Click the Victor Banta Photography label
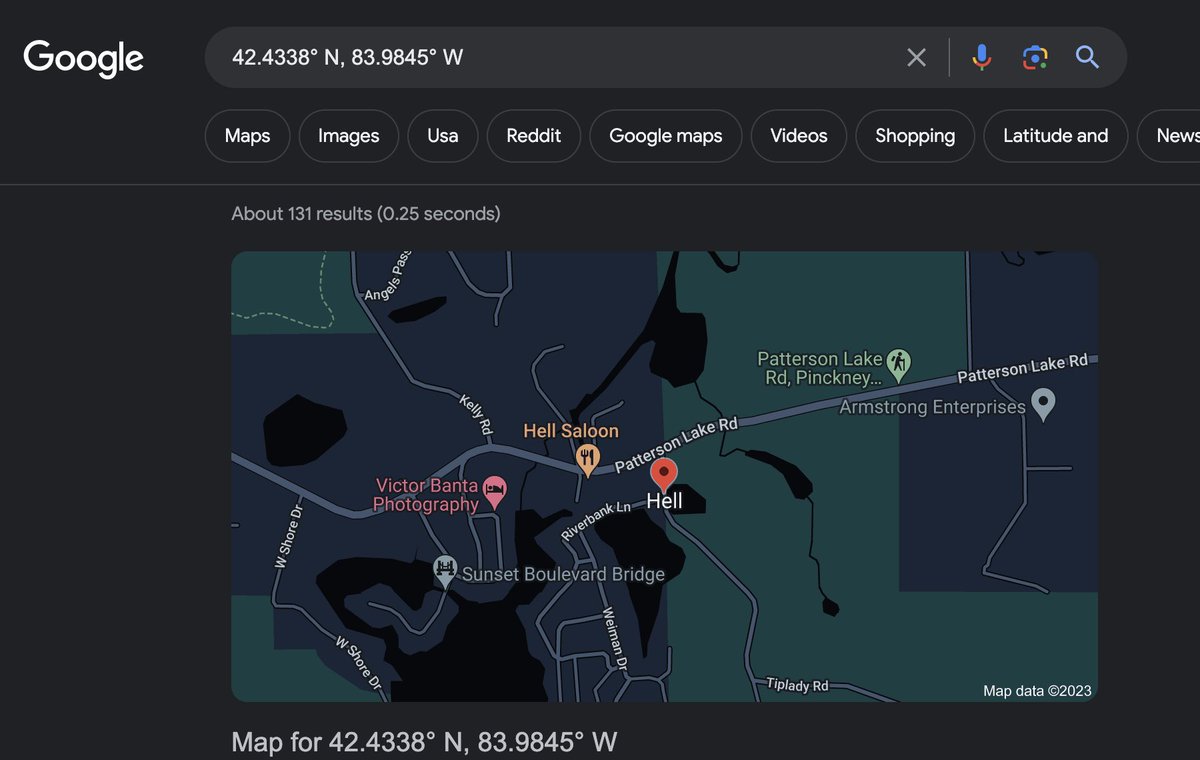Viewport: 1200px width, 760px height. [426, 495]
